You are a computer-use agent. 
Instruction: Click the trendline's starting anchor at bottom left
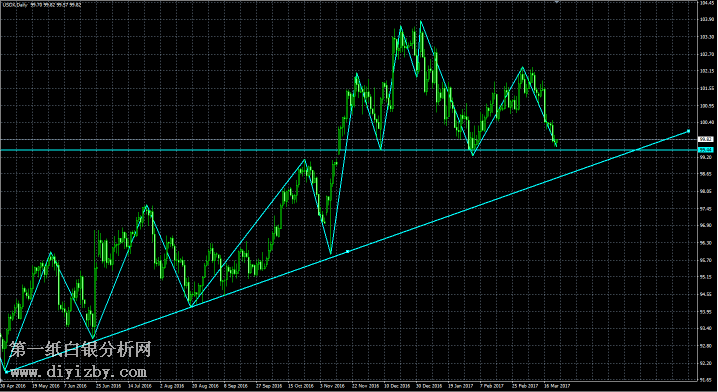6,371
